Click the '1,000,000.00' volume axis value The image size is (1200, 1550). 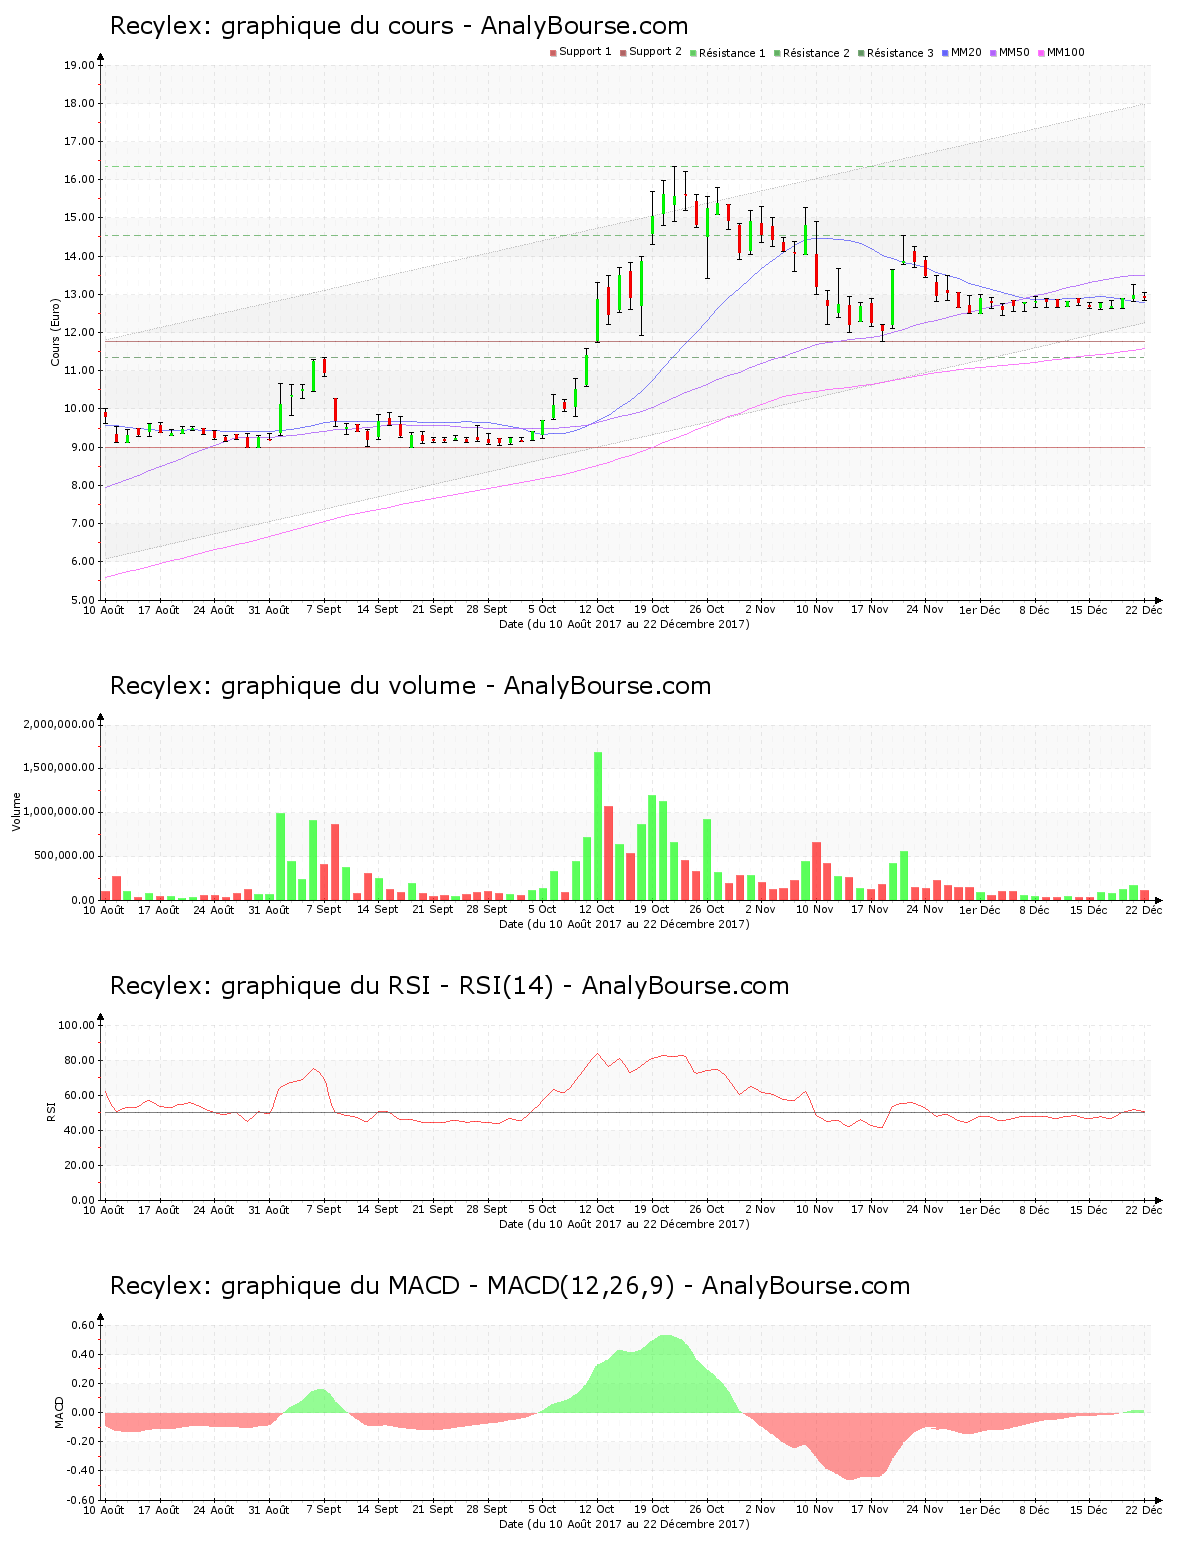coord(59,812)
